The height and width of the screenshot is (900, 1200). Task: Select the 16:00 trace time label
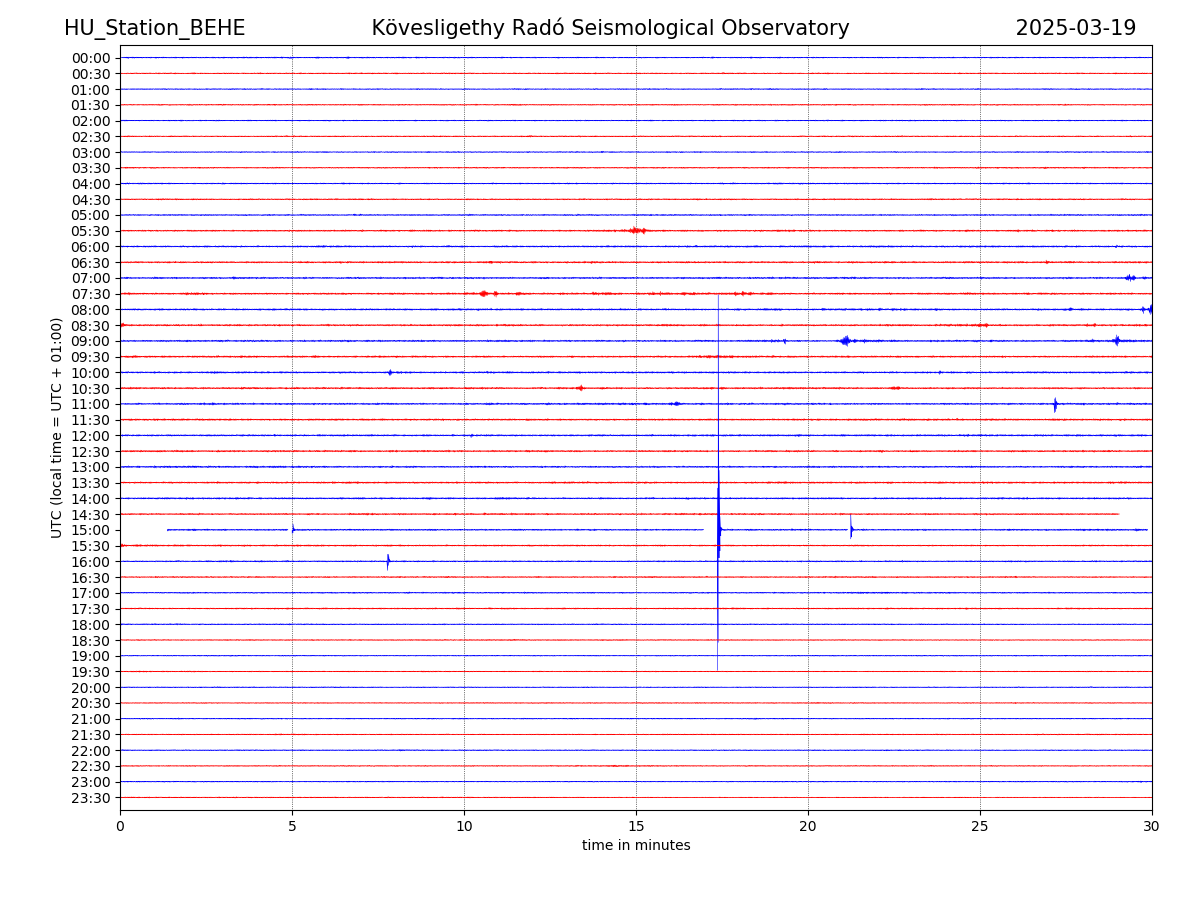point(91,562)
